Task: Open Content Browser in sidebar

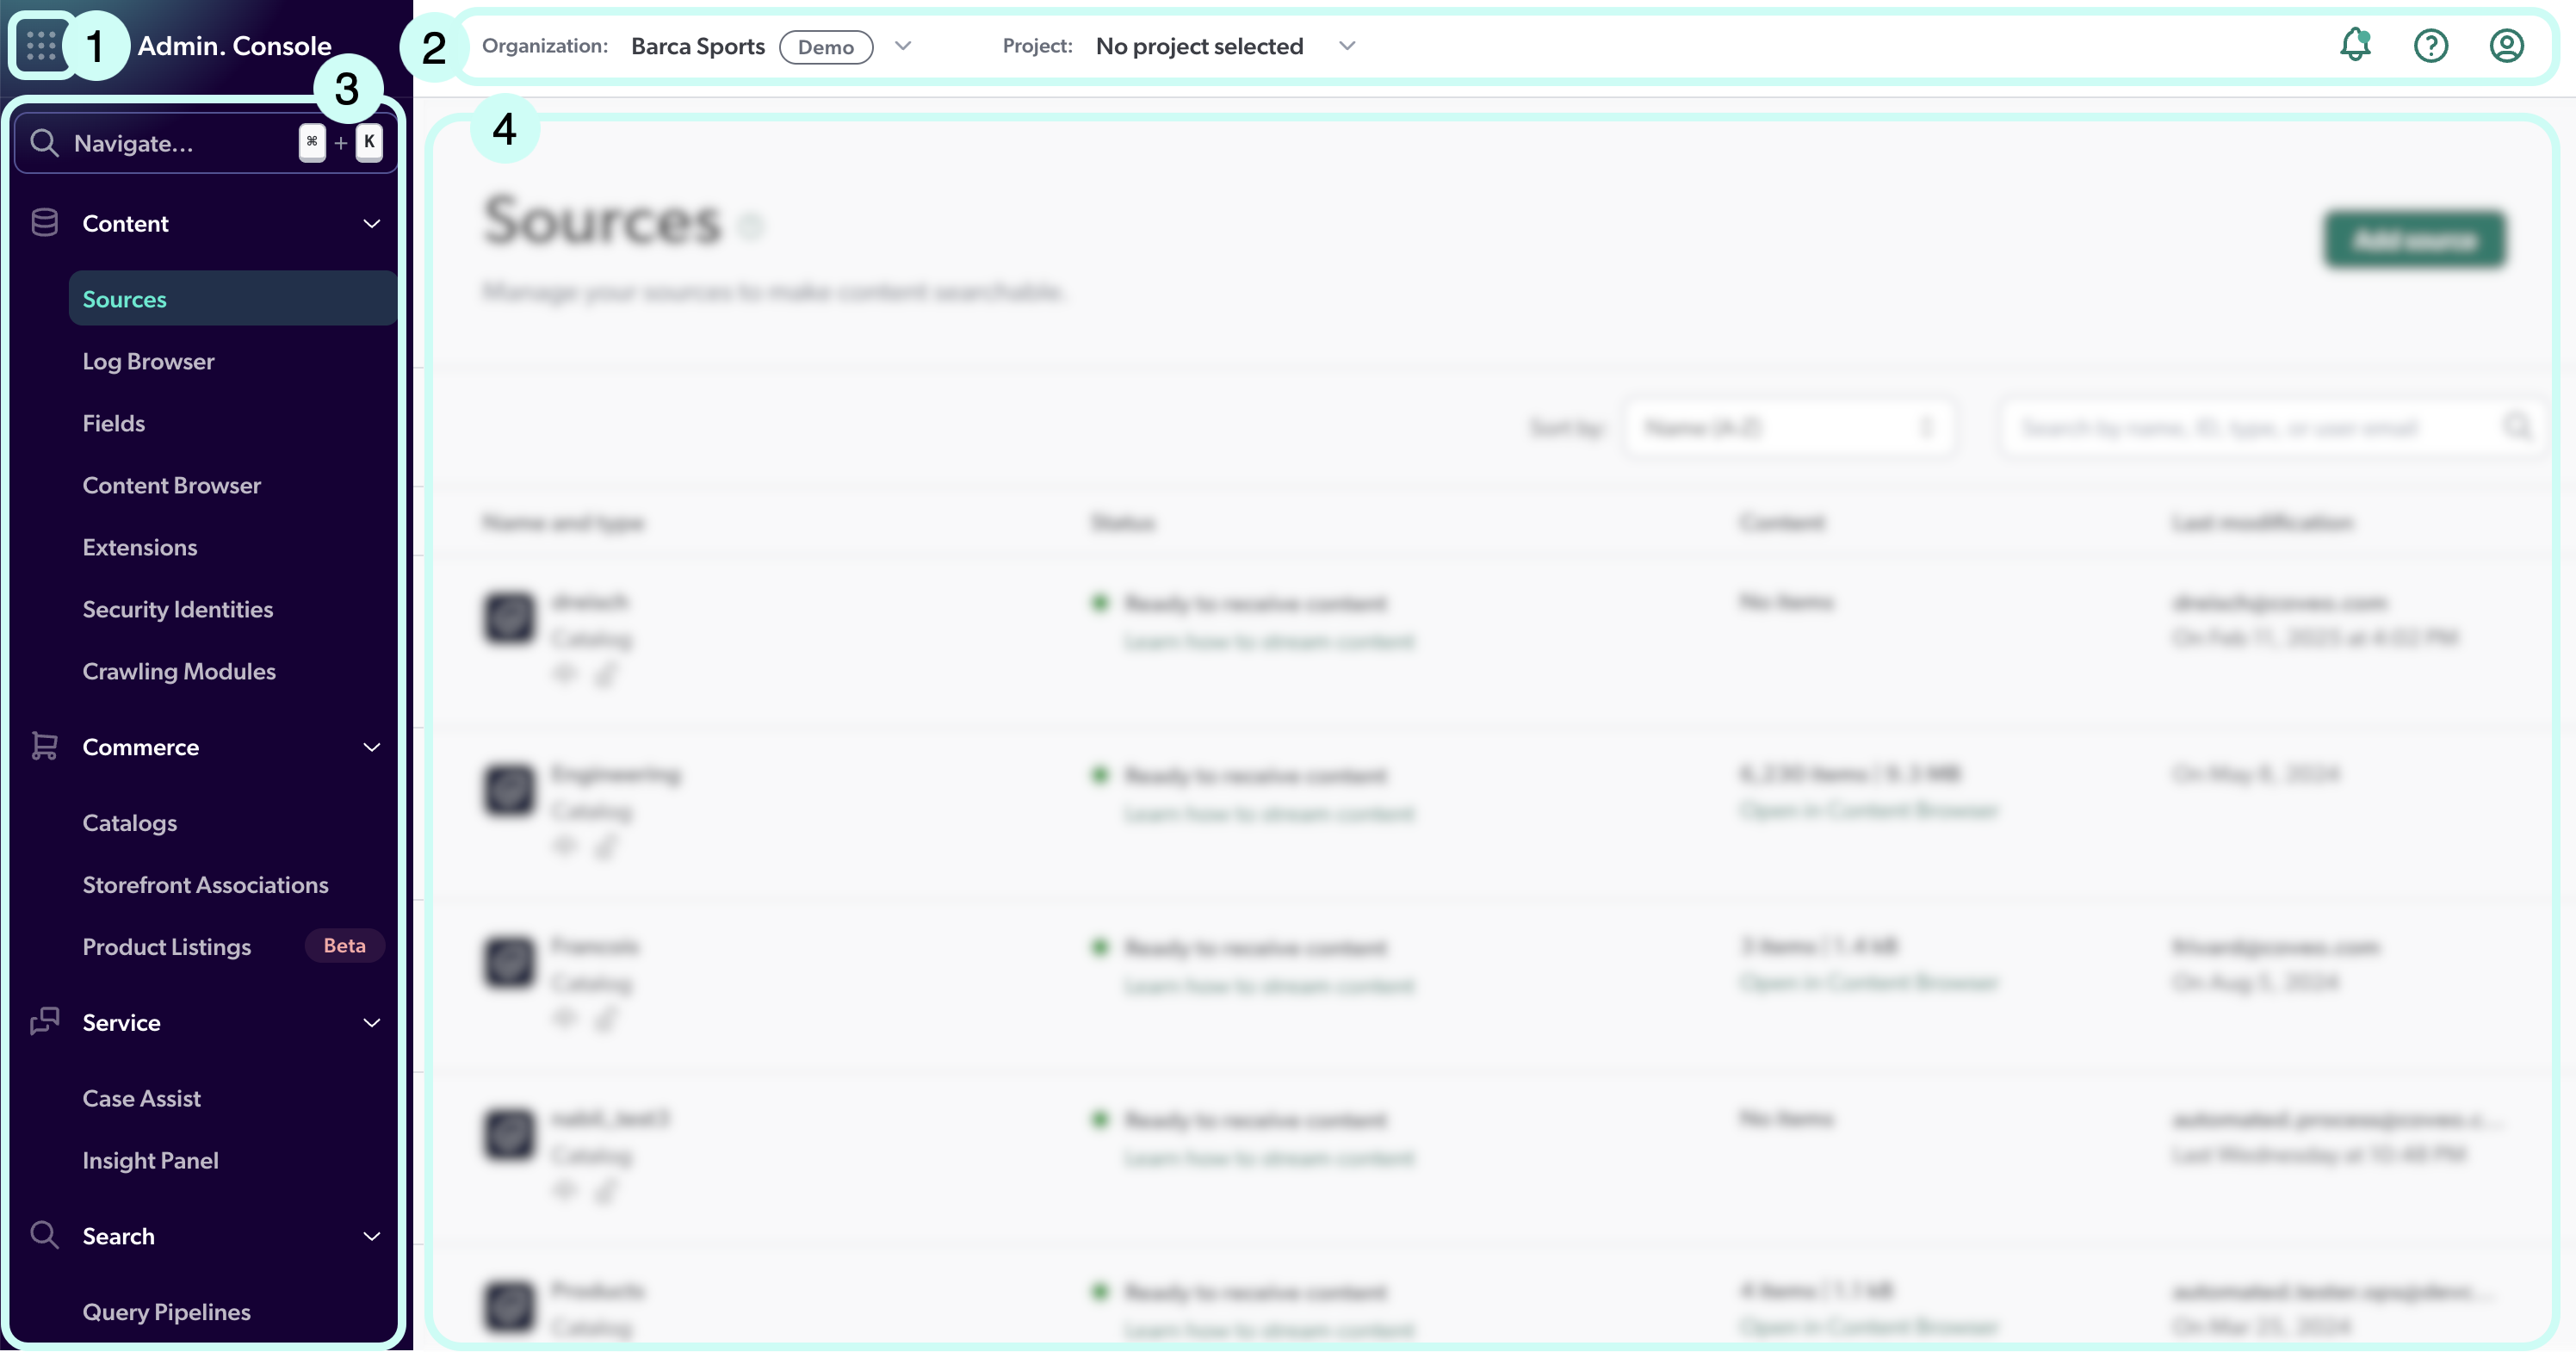Action: [x=171, y=485]
